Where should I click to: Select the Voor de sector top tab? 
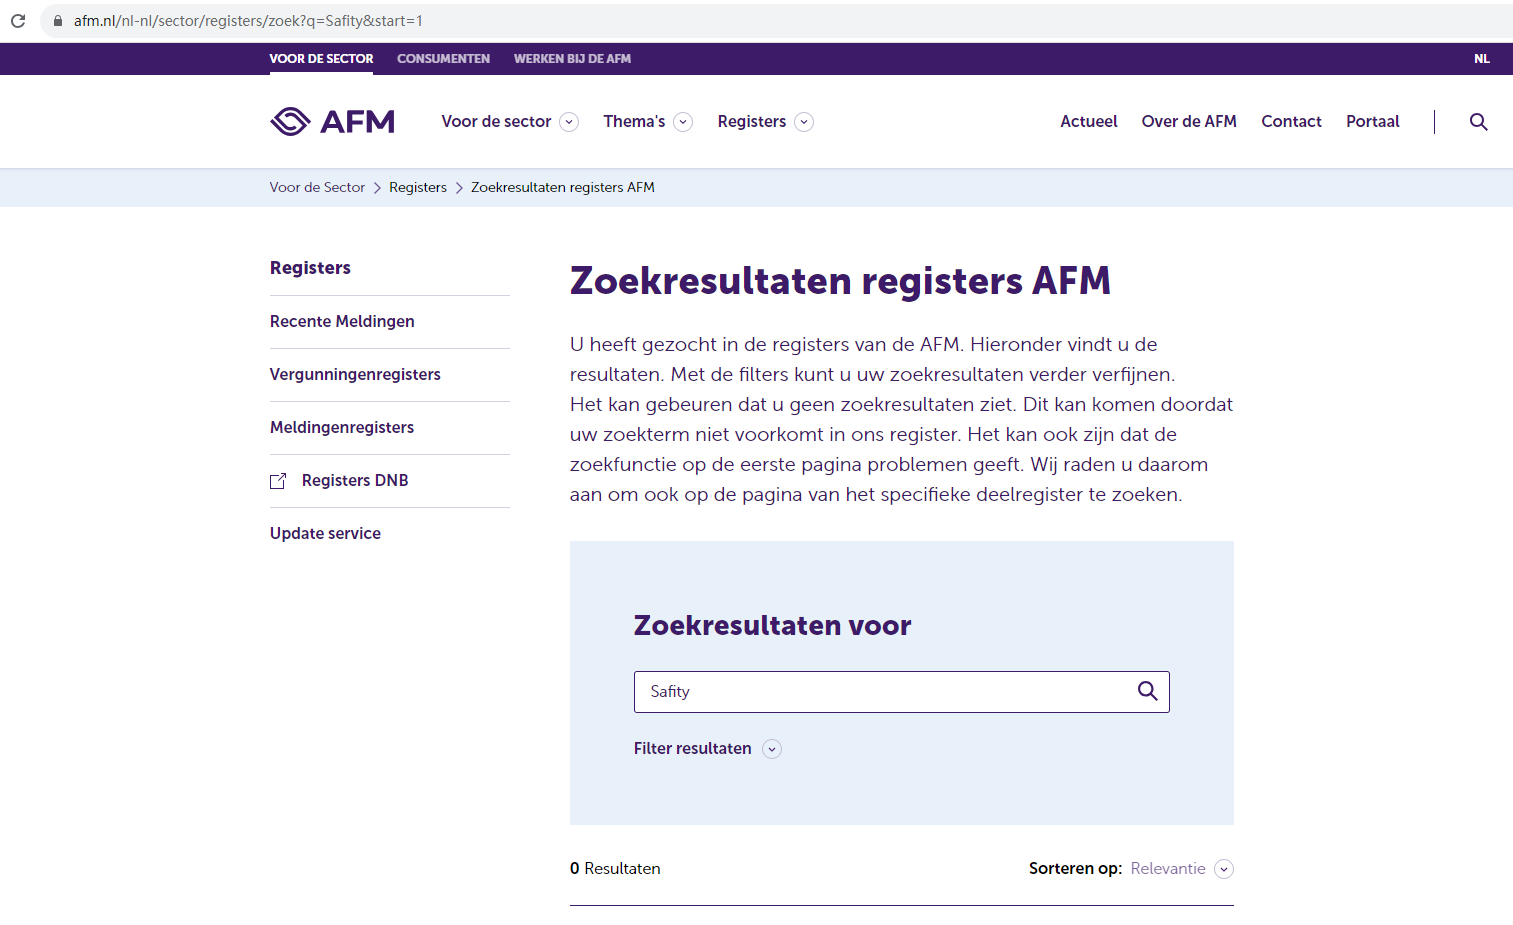pos(321,59)
